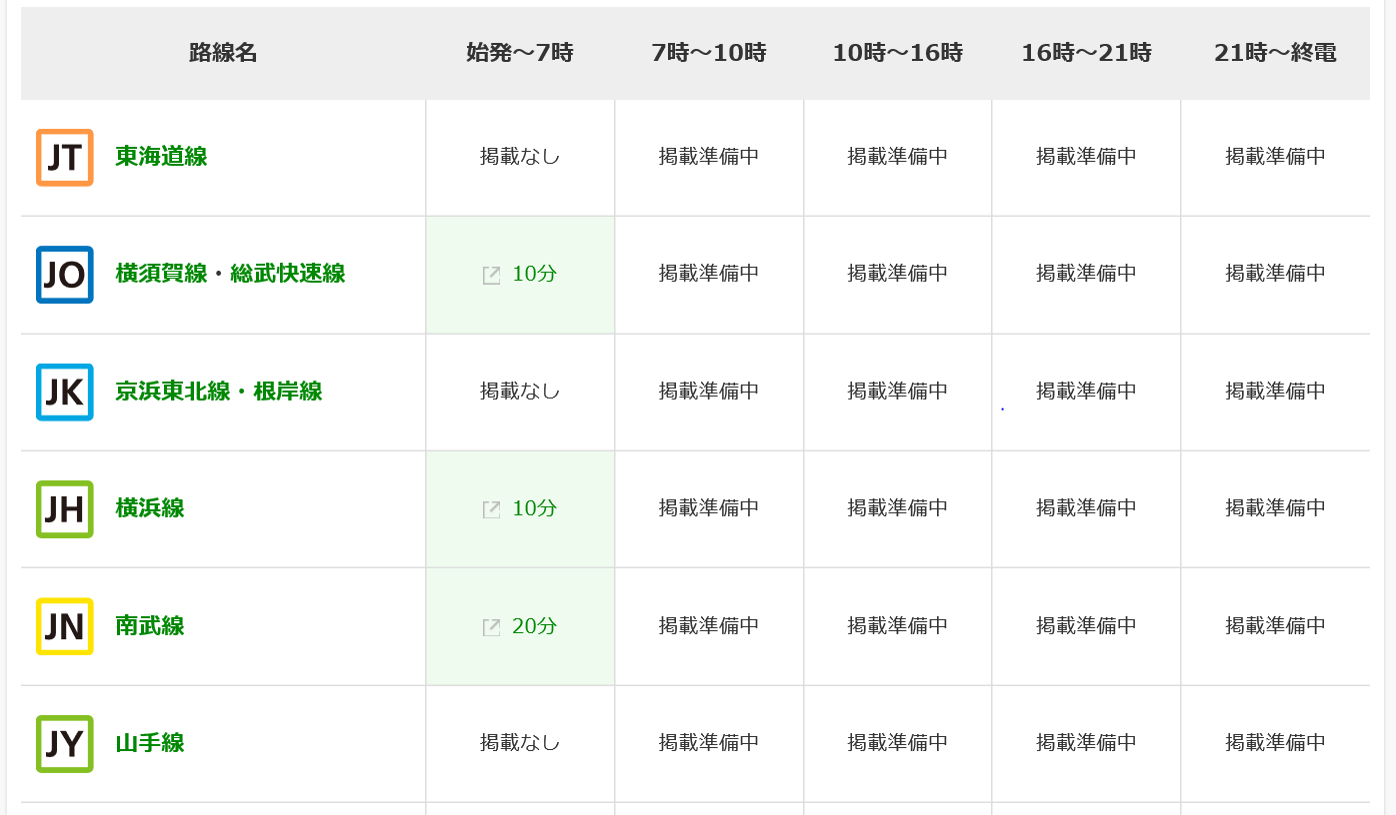Click 京浜東北線 21時～終電 掲載準備中 cell
Image resolution: width=1396 pixels, height=815 pixels.
point(1276,391)
